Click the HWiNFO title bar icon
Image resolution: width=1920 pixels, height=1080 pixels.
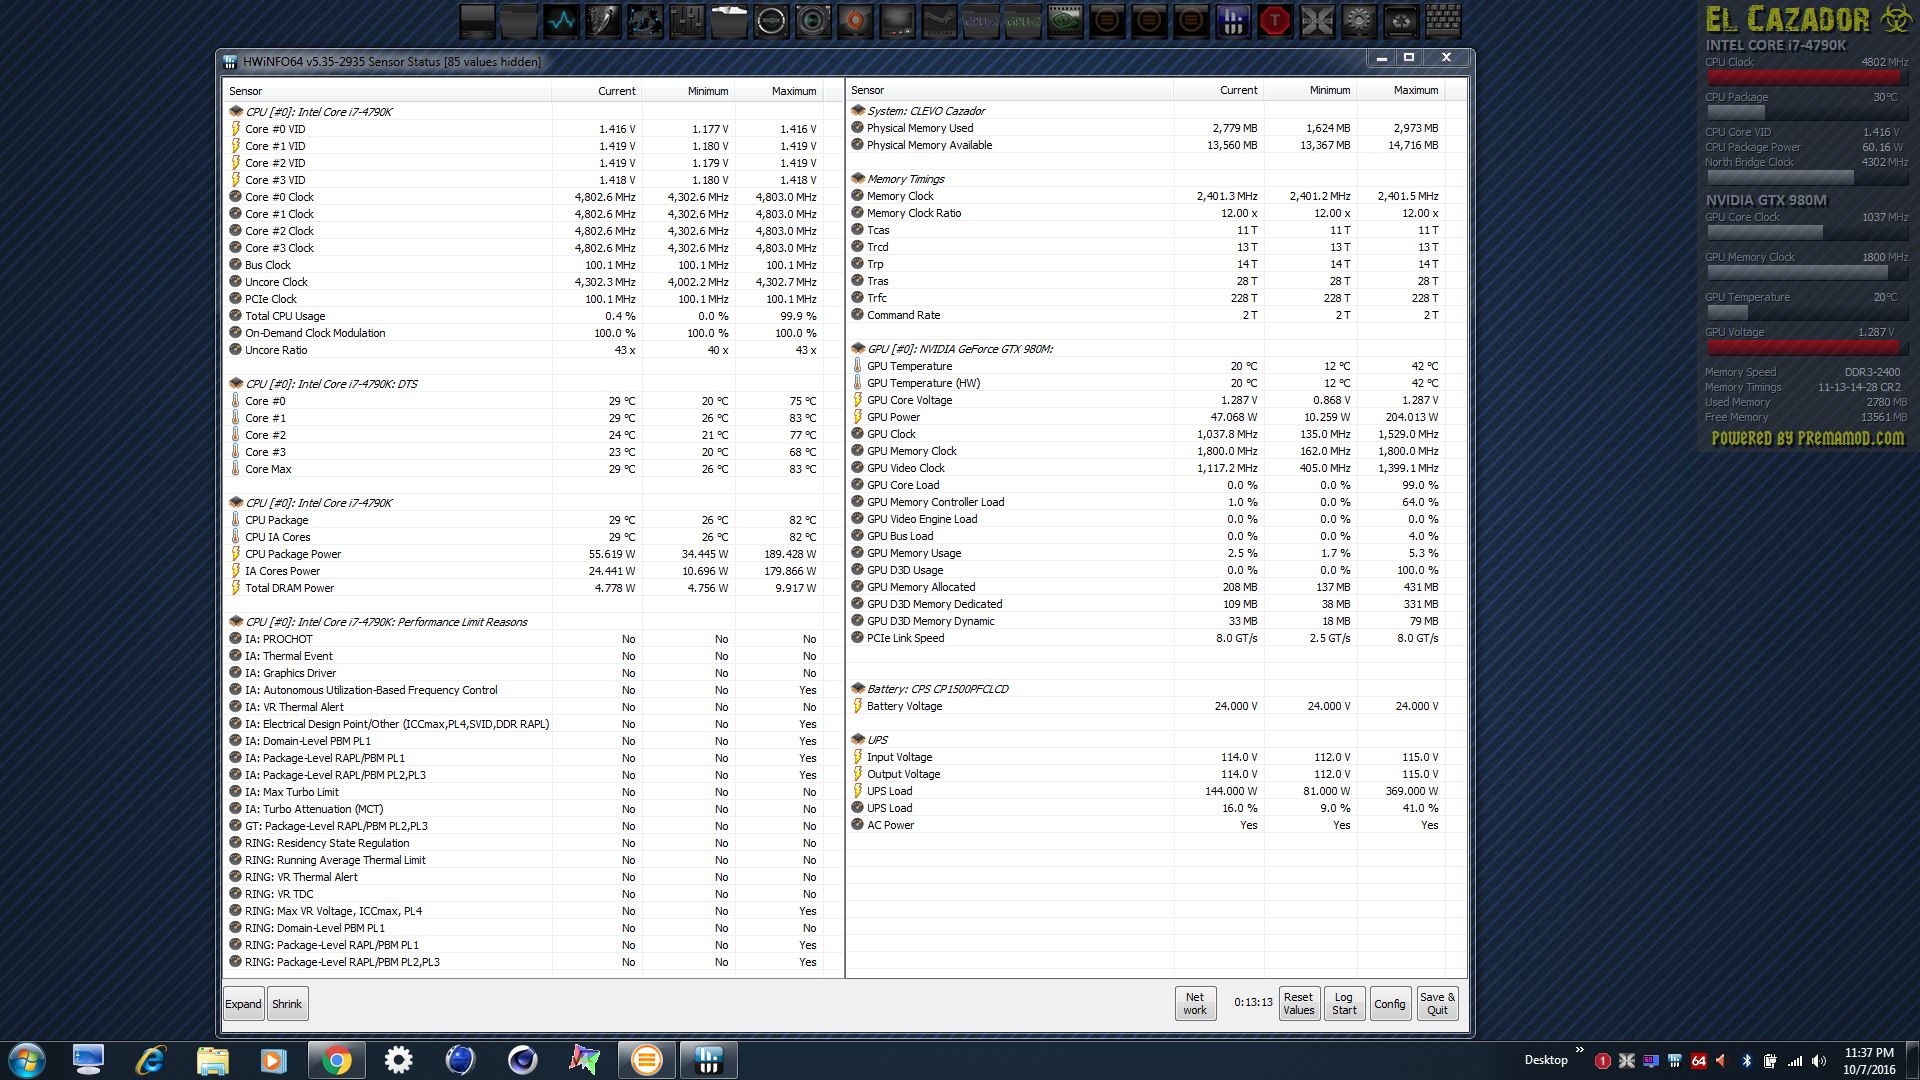coord(230,62)
